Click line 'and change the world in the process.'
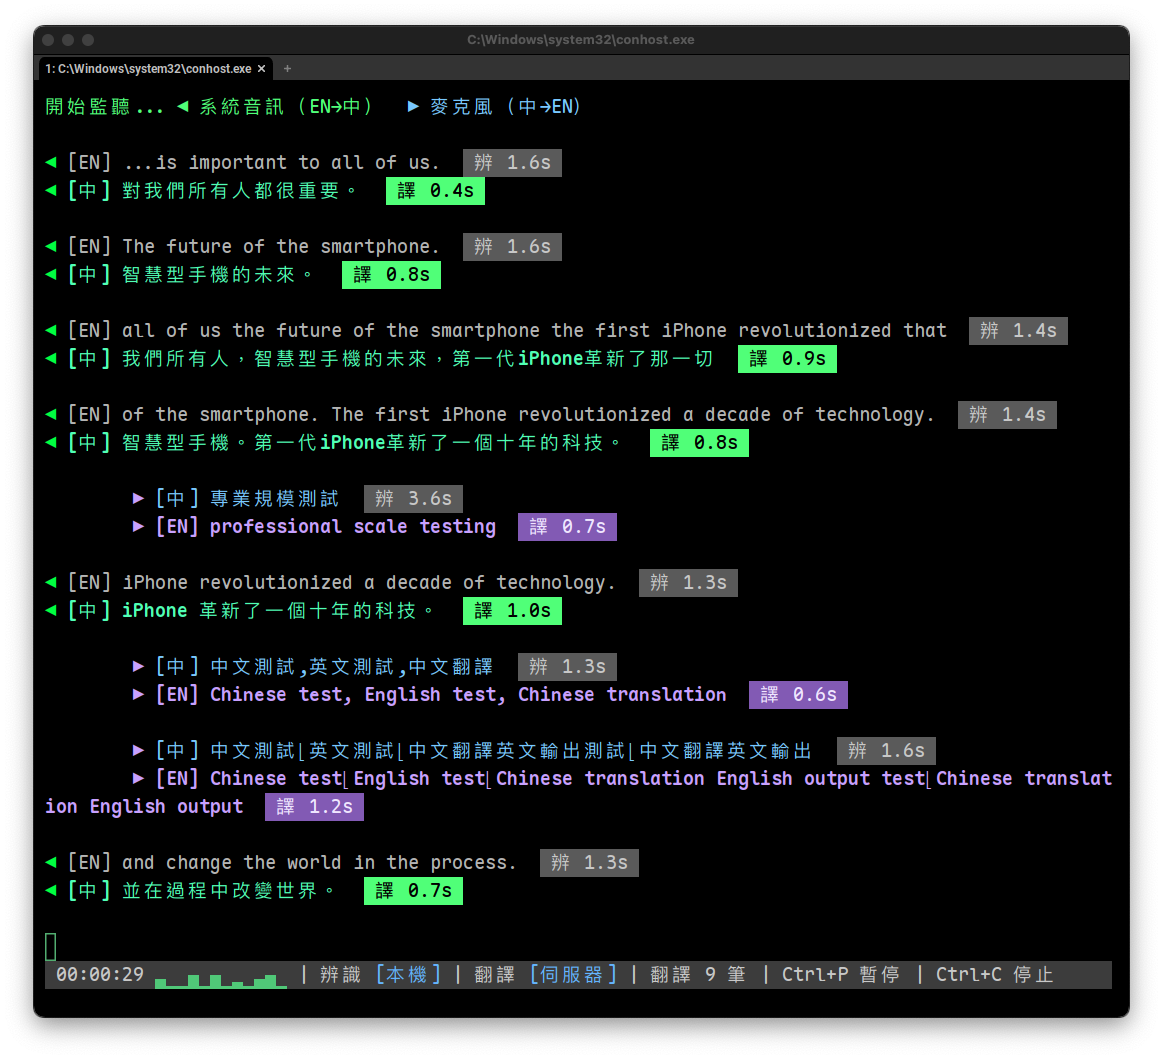Image resolution: width=1163 pixels, height=1059 pixels. pos(320,862)
